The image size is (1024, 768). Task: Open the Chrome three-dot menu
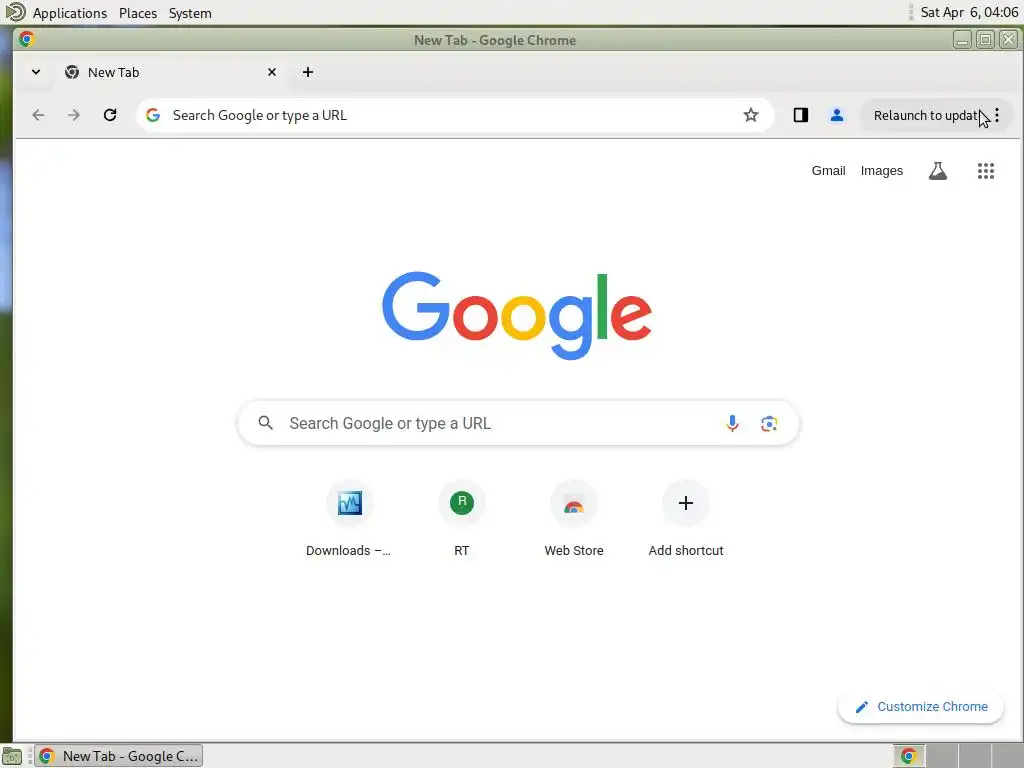pyautogui.click(x=997, y=116)
